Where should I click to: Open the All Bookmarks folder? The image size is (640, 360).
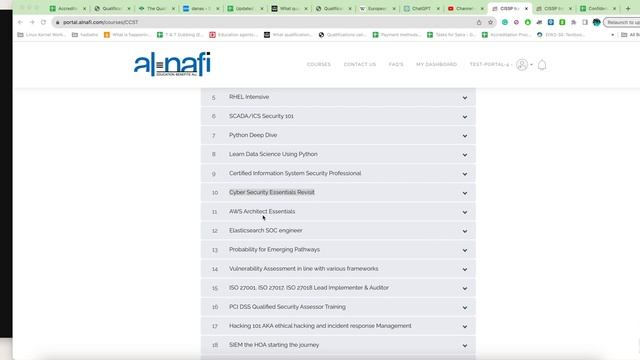630,35
